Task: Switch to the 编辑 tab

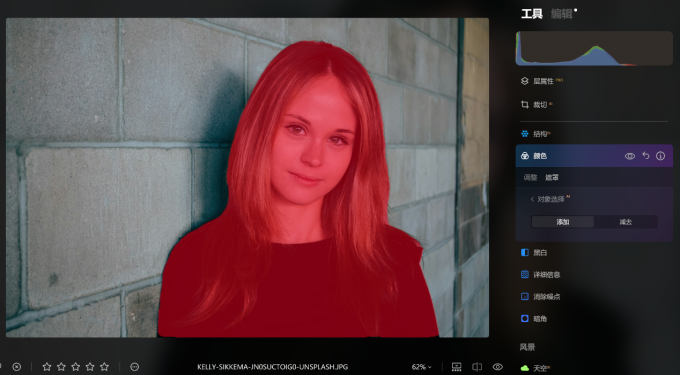Action: click(x=562, y=14)
